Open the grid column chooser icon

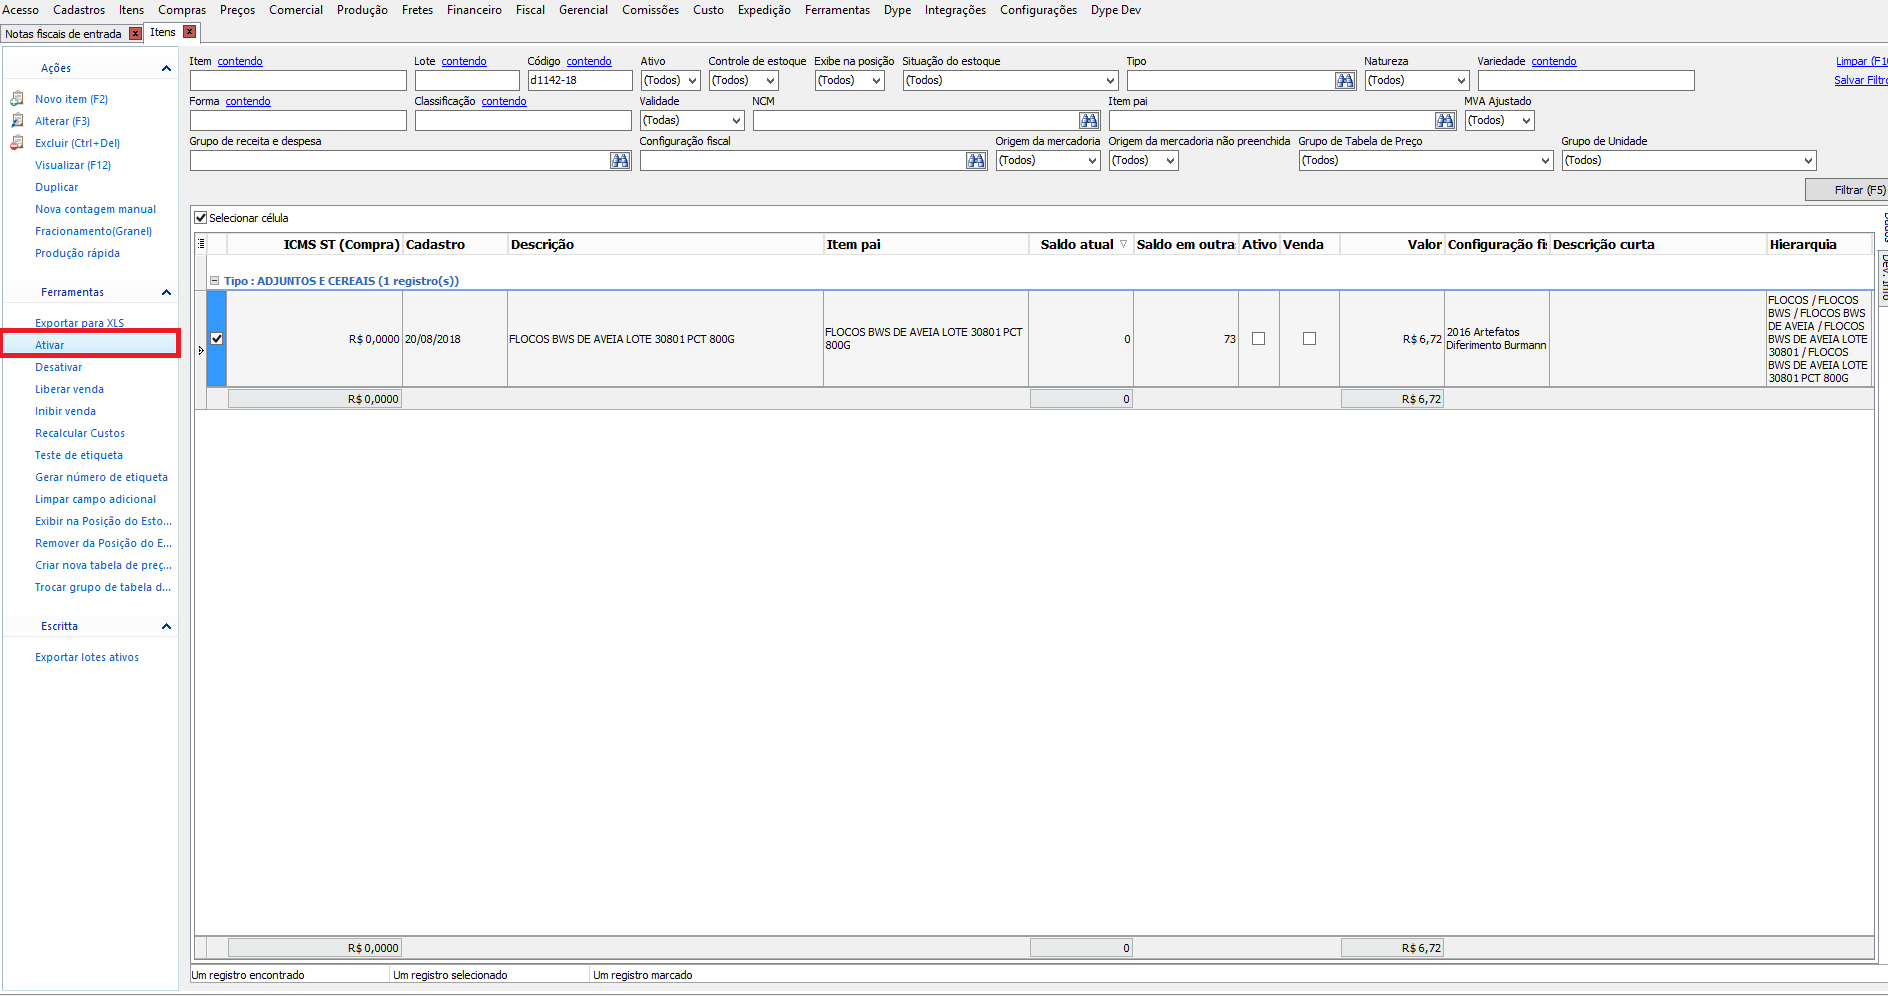pos(201,244)
